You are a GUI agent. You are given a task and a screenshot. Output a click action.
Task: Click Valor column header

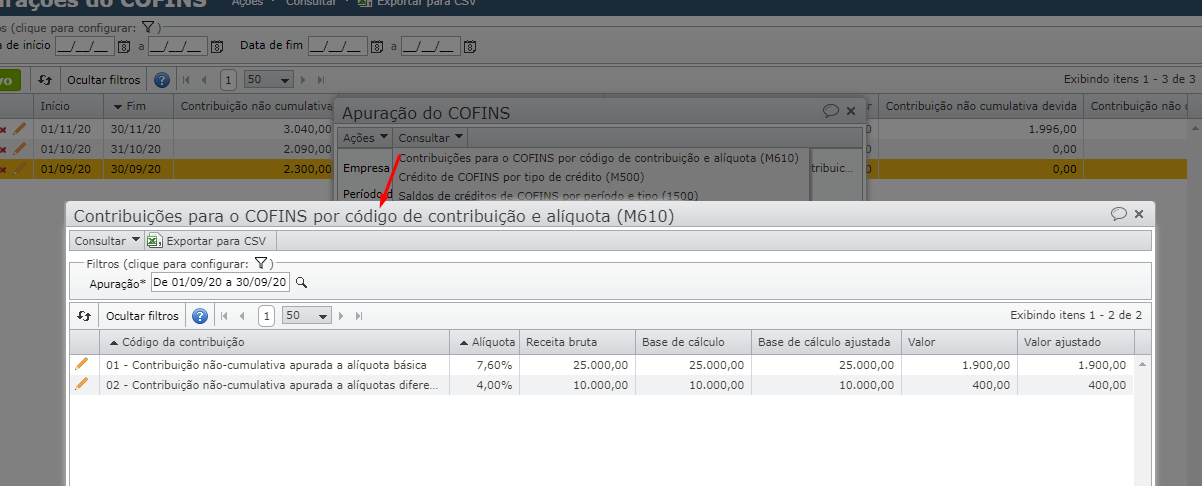pyautogui.click(x=959, y=342)
